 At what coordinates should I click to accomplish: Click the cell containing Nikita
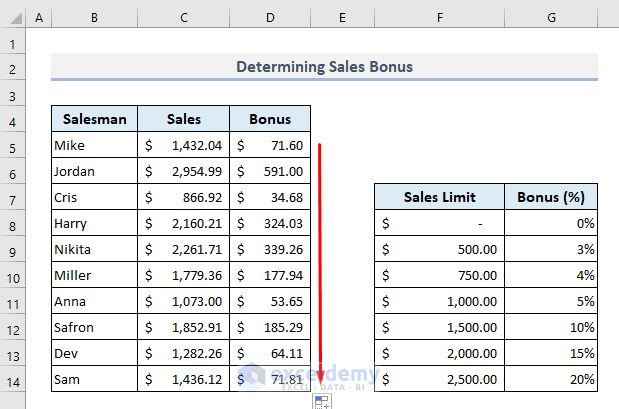(x=95, y=249)
